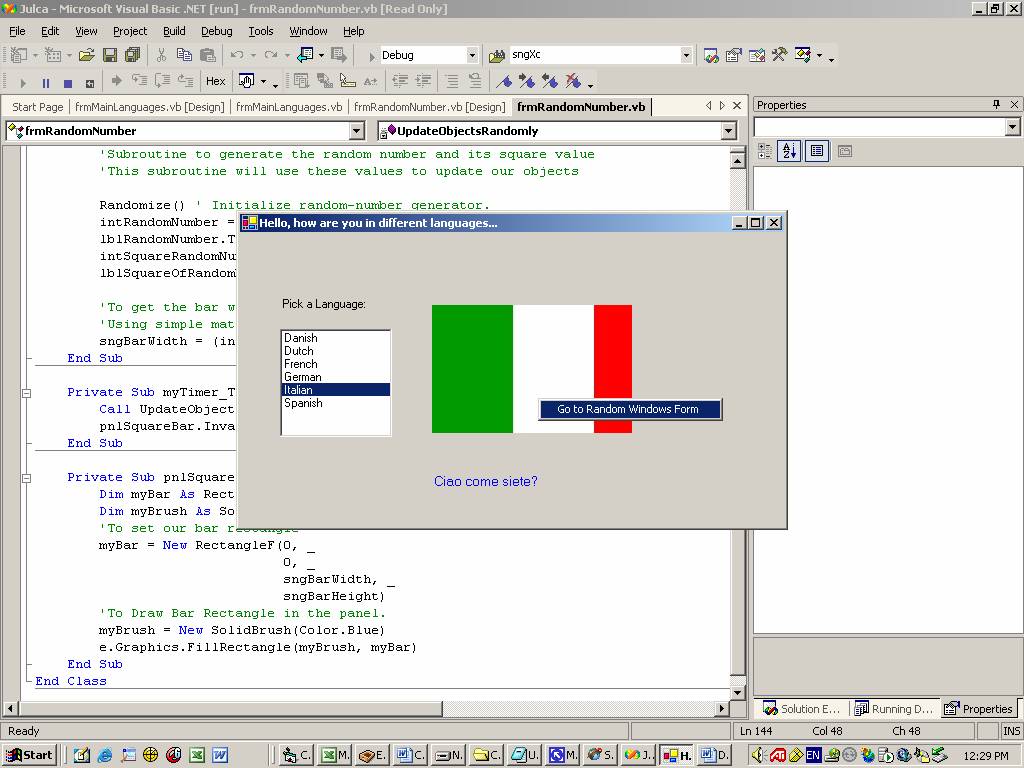This screenshot has height=768, width=1024.
Task: Click Go to Random Windows Form button
Action: click(629, 409)
